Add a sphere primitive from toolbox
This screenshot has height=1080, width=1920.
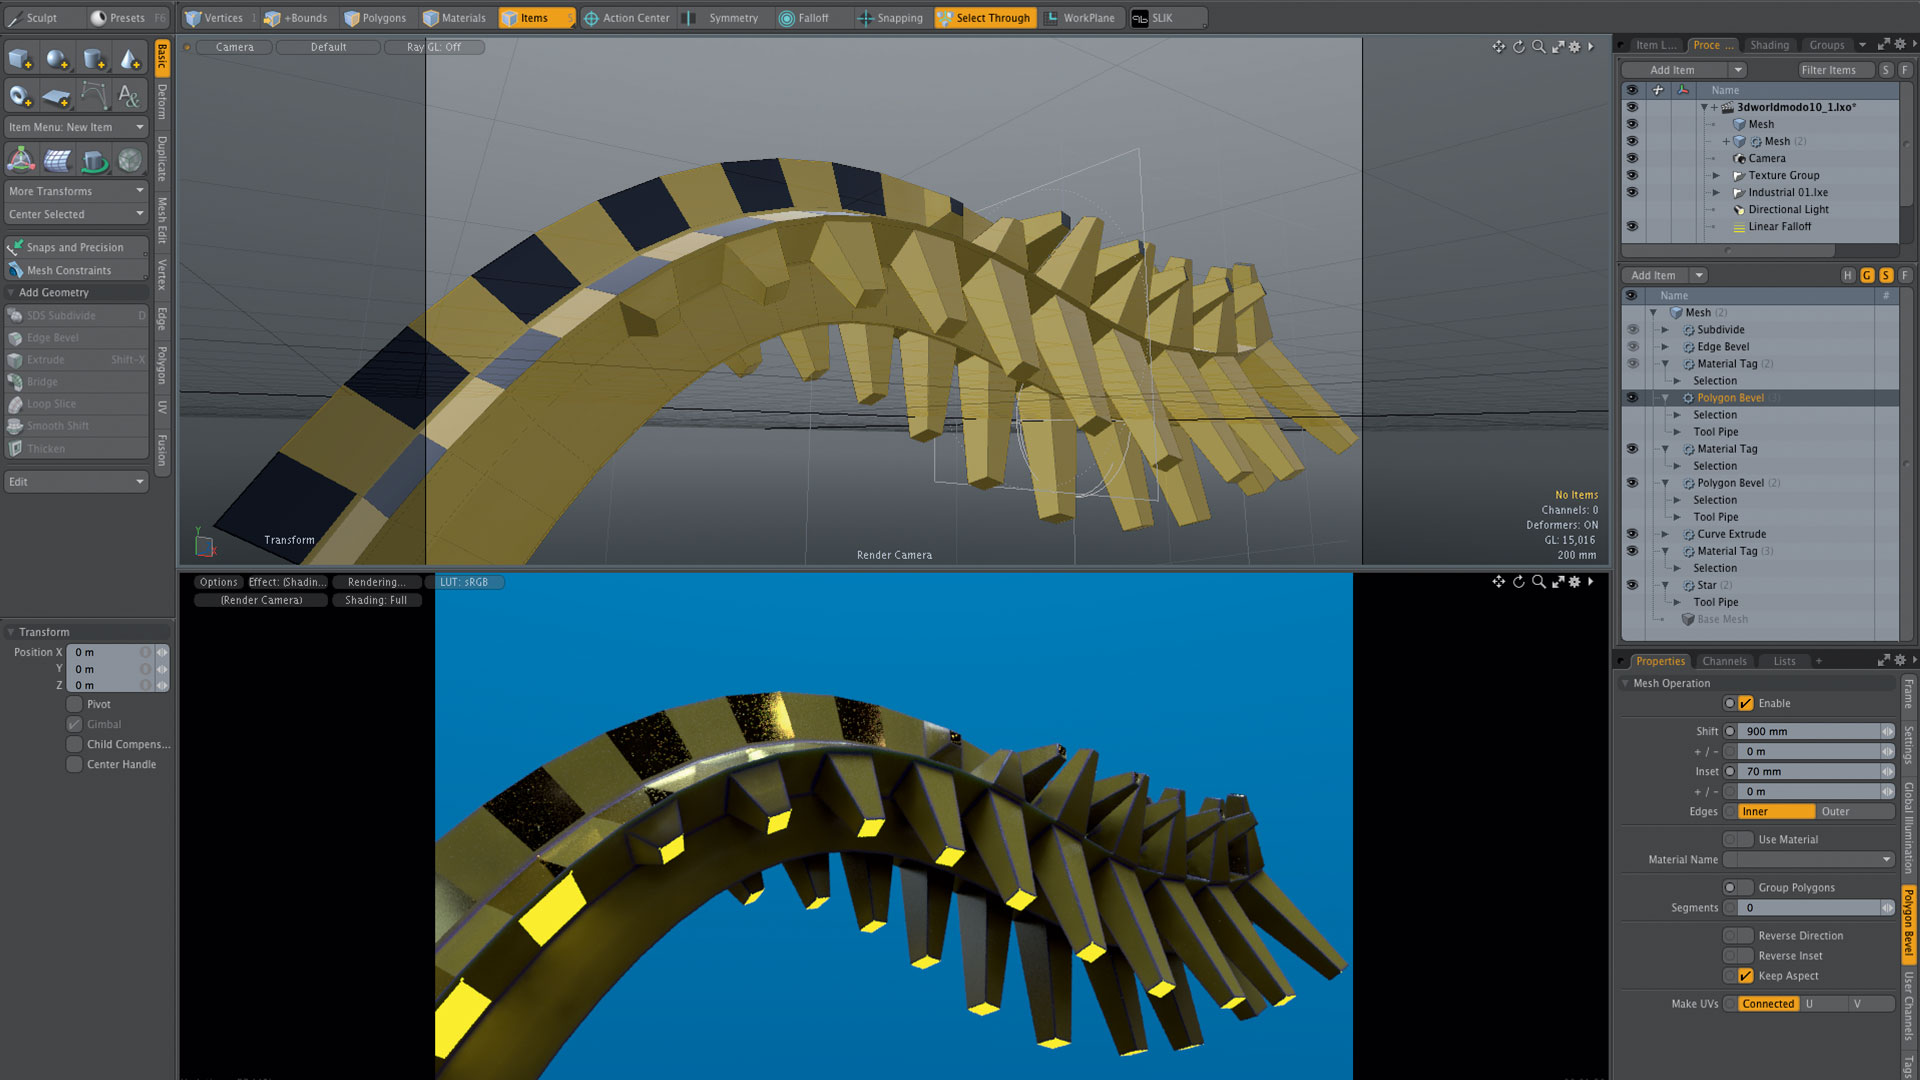point(57,59)
